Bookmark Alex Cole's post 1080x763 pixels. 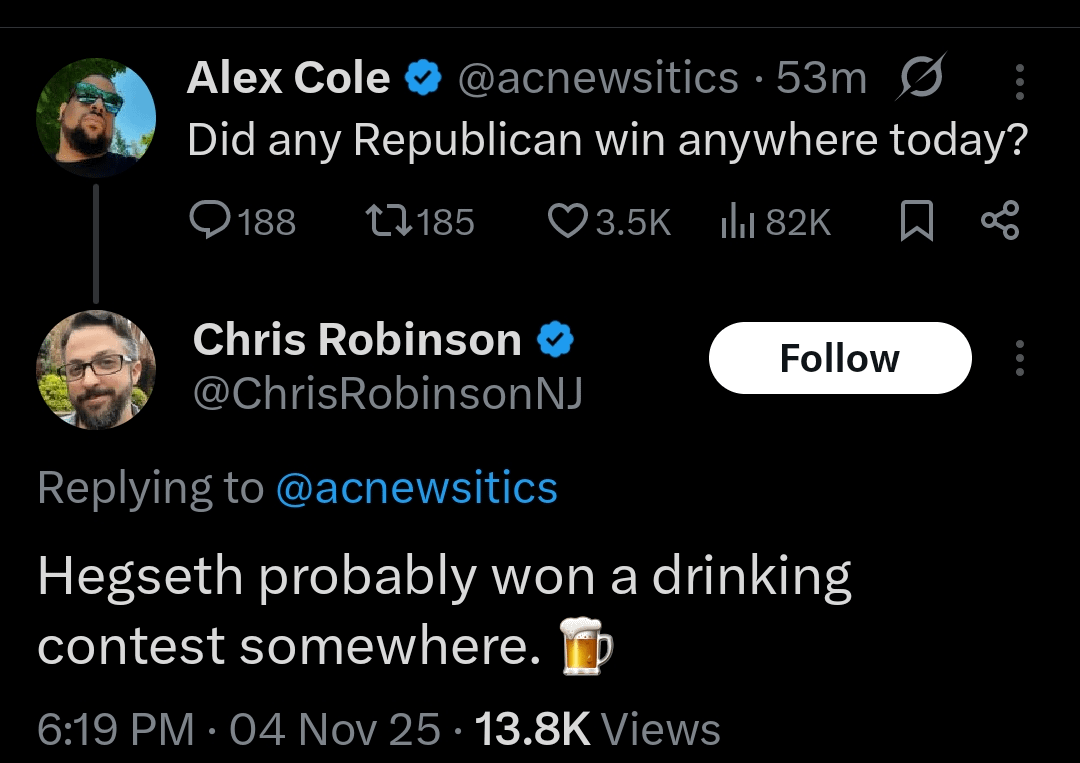pos(916,221)
